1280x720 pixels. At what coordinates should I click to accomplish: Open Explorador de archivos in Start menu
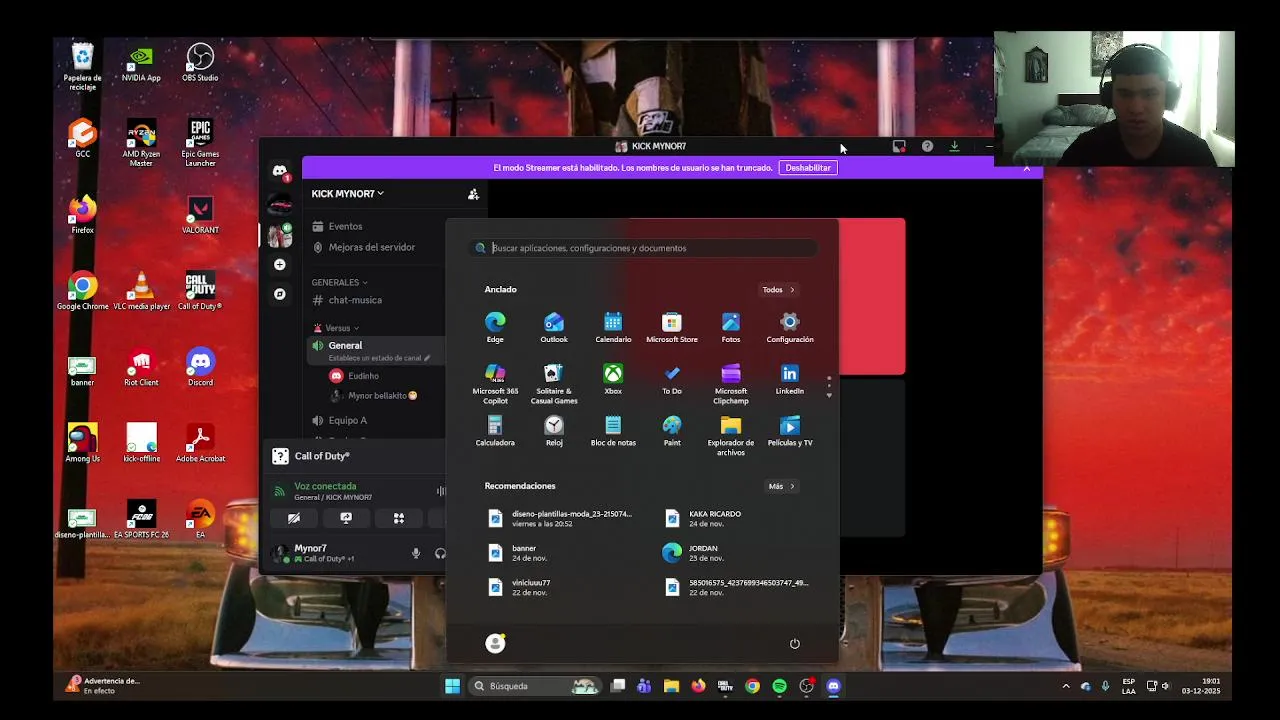pyautogui.click(x=731, y=436)
